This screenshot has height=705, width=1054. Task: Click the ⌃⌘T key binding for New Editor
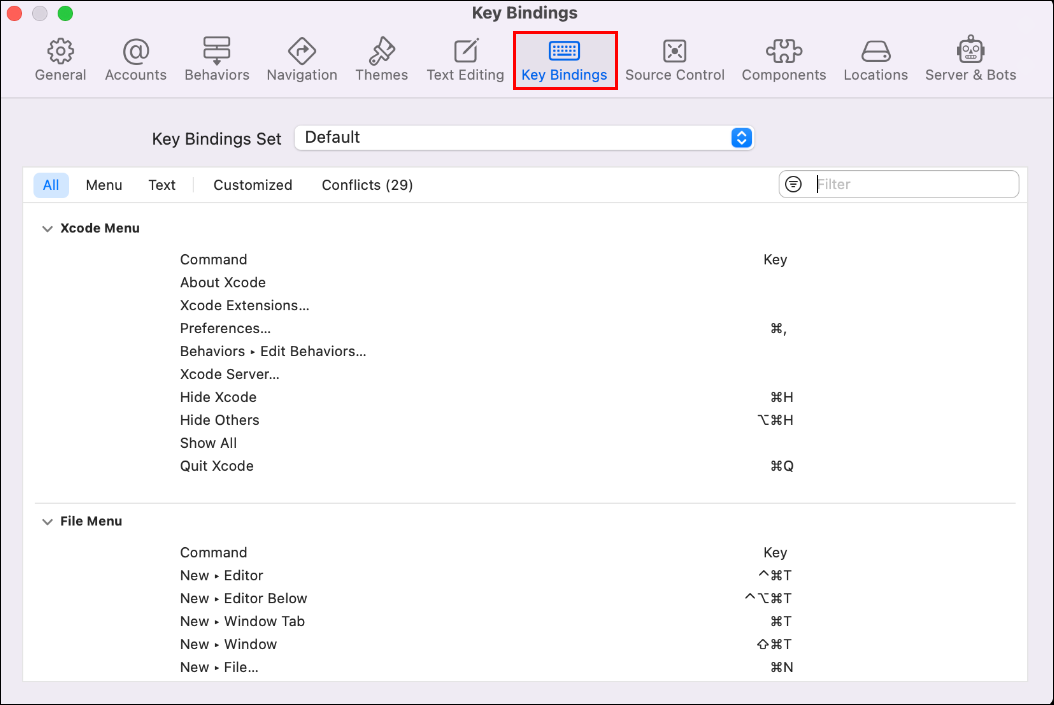(x=775, y=575)
